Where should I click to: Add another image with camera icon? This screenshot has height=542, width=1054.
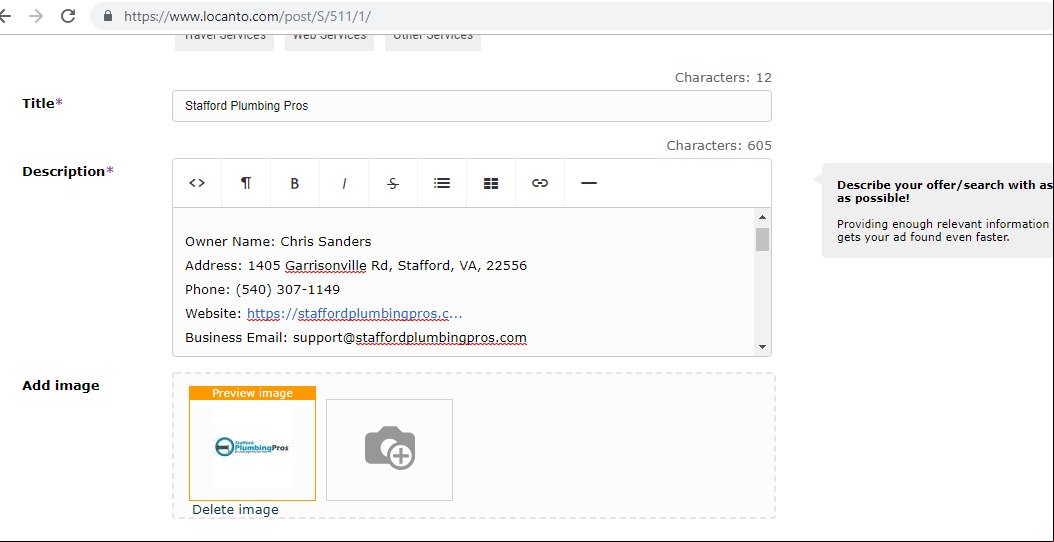389,449
